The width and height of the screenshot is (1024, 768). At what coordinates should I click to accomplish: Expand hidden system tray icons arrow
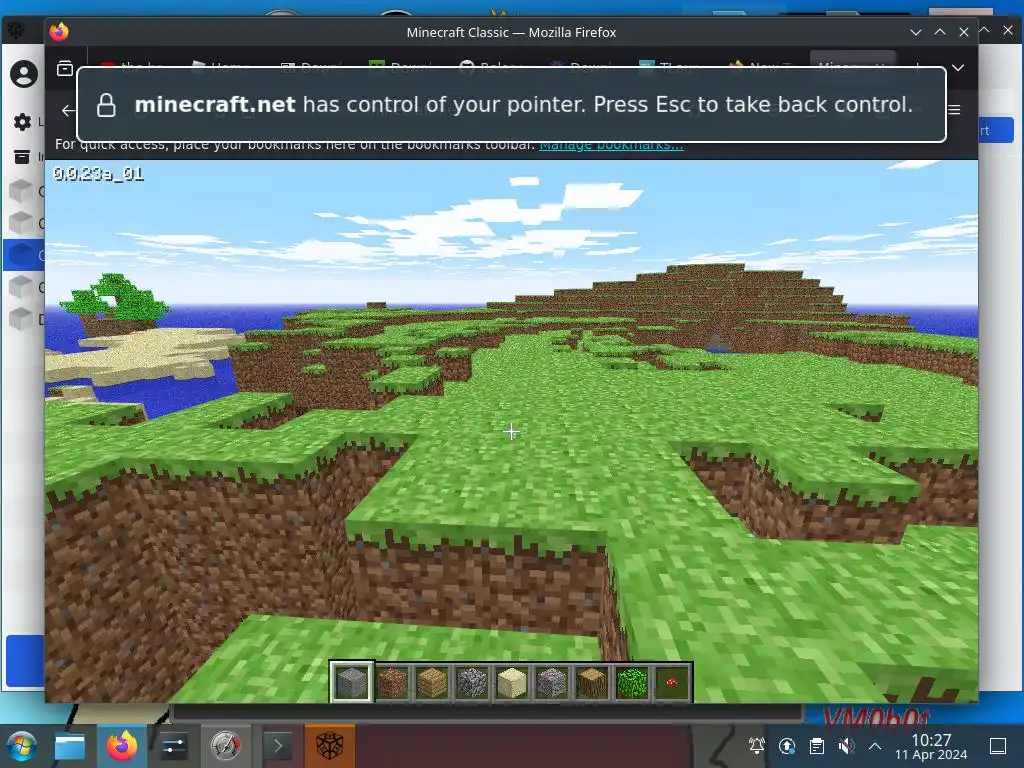point(875,746)
